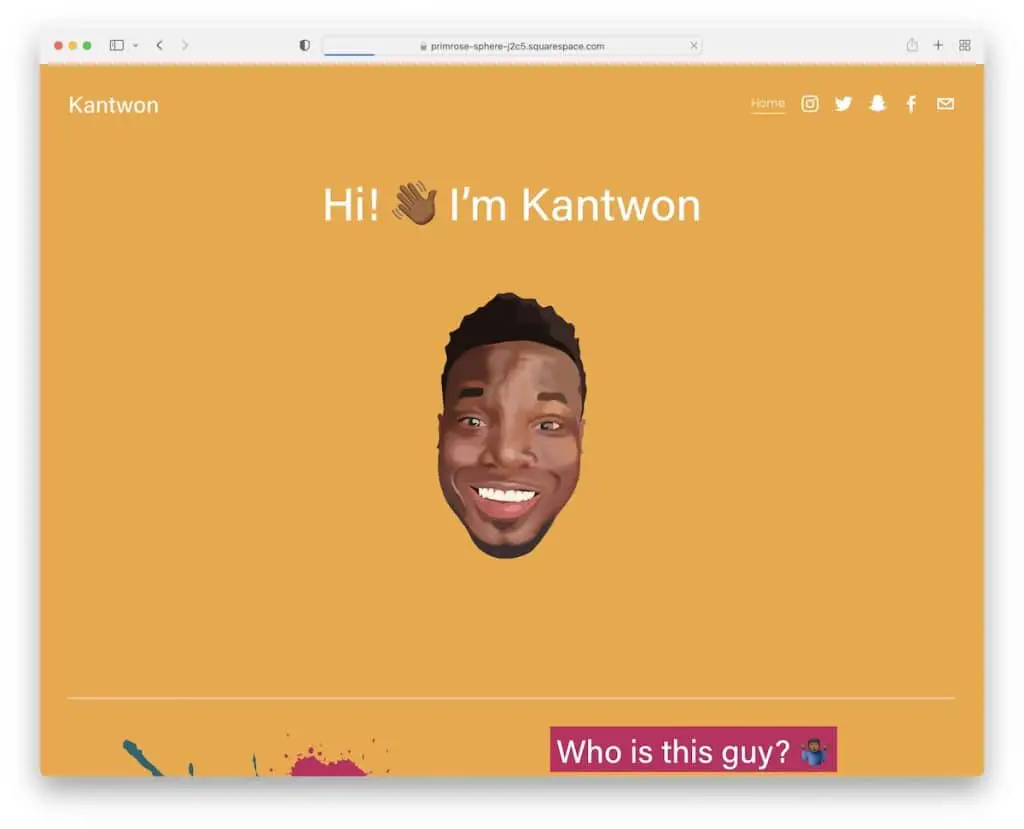Click the 'Hi! I'm Kantwon' heading
This screenshot has height=829, width=1024.
(x=511, y=205)
